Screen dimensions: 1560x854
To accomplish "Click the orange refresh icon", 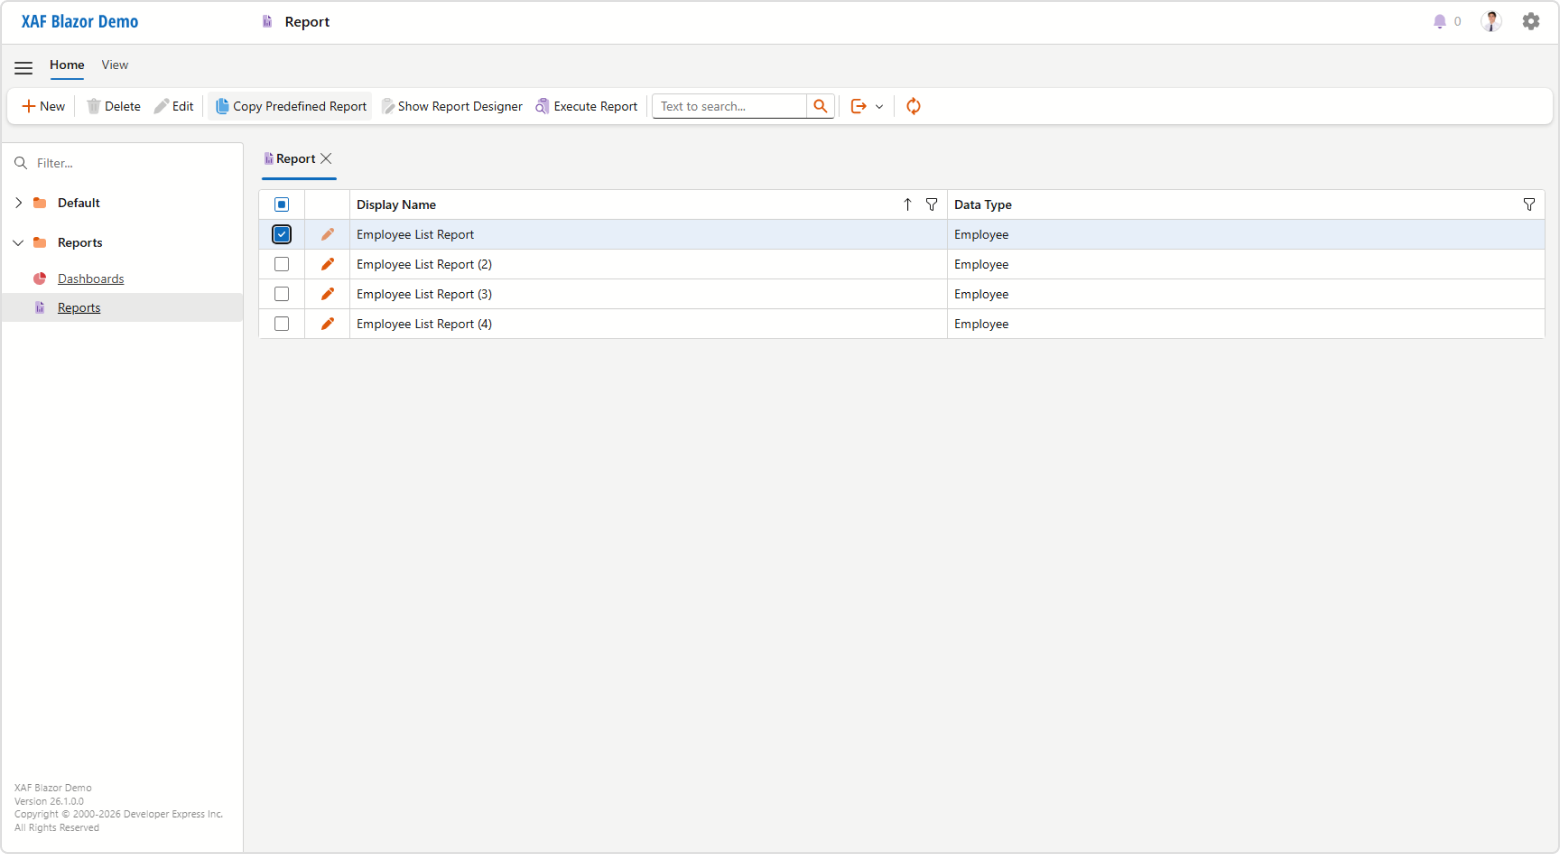I will 913,106.
